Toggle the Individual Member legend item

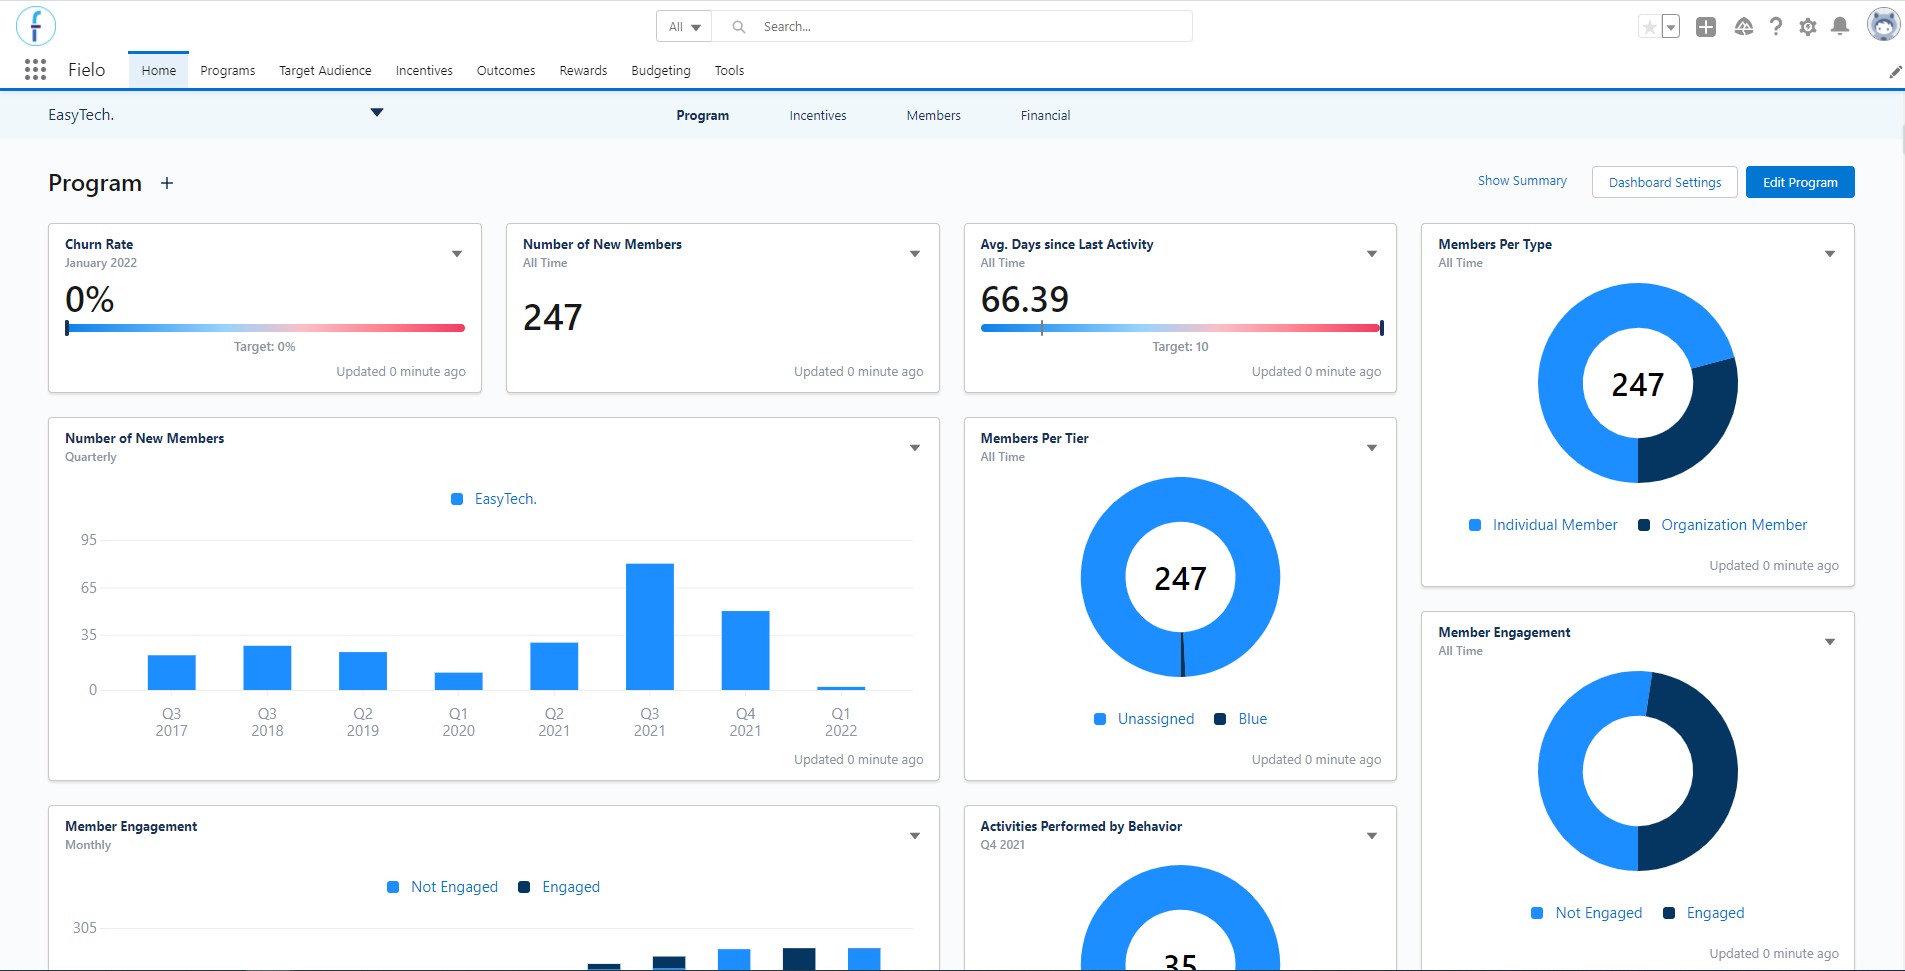(x=1543, y=525)
